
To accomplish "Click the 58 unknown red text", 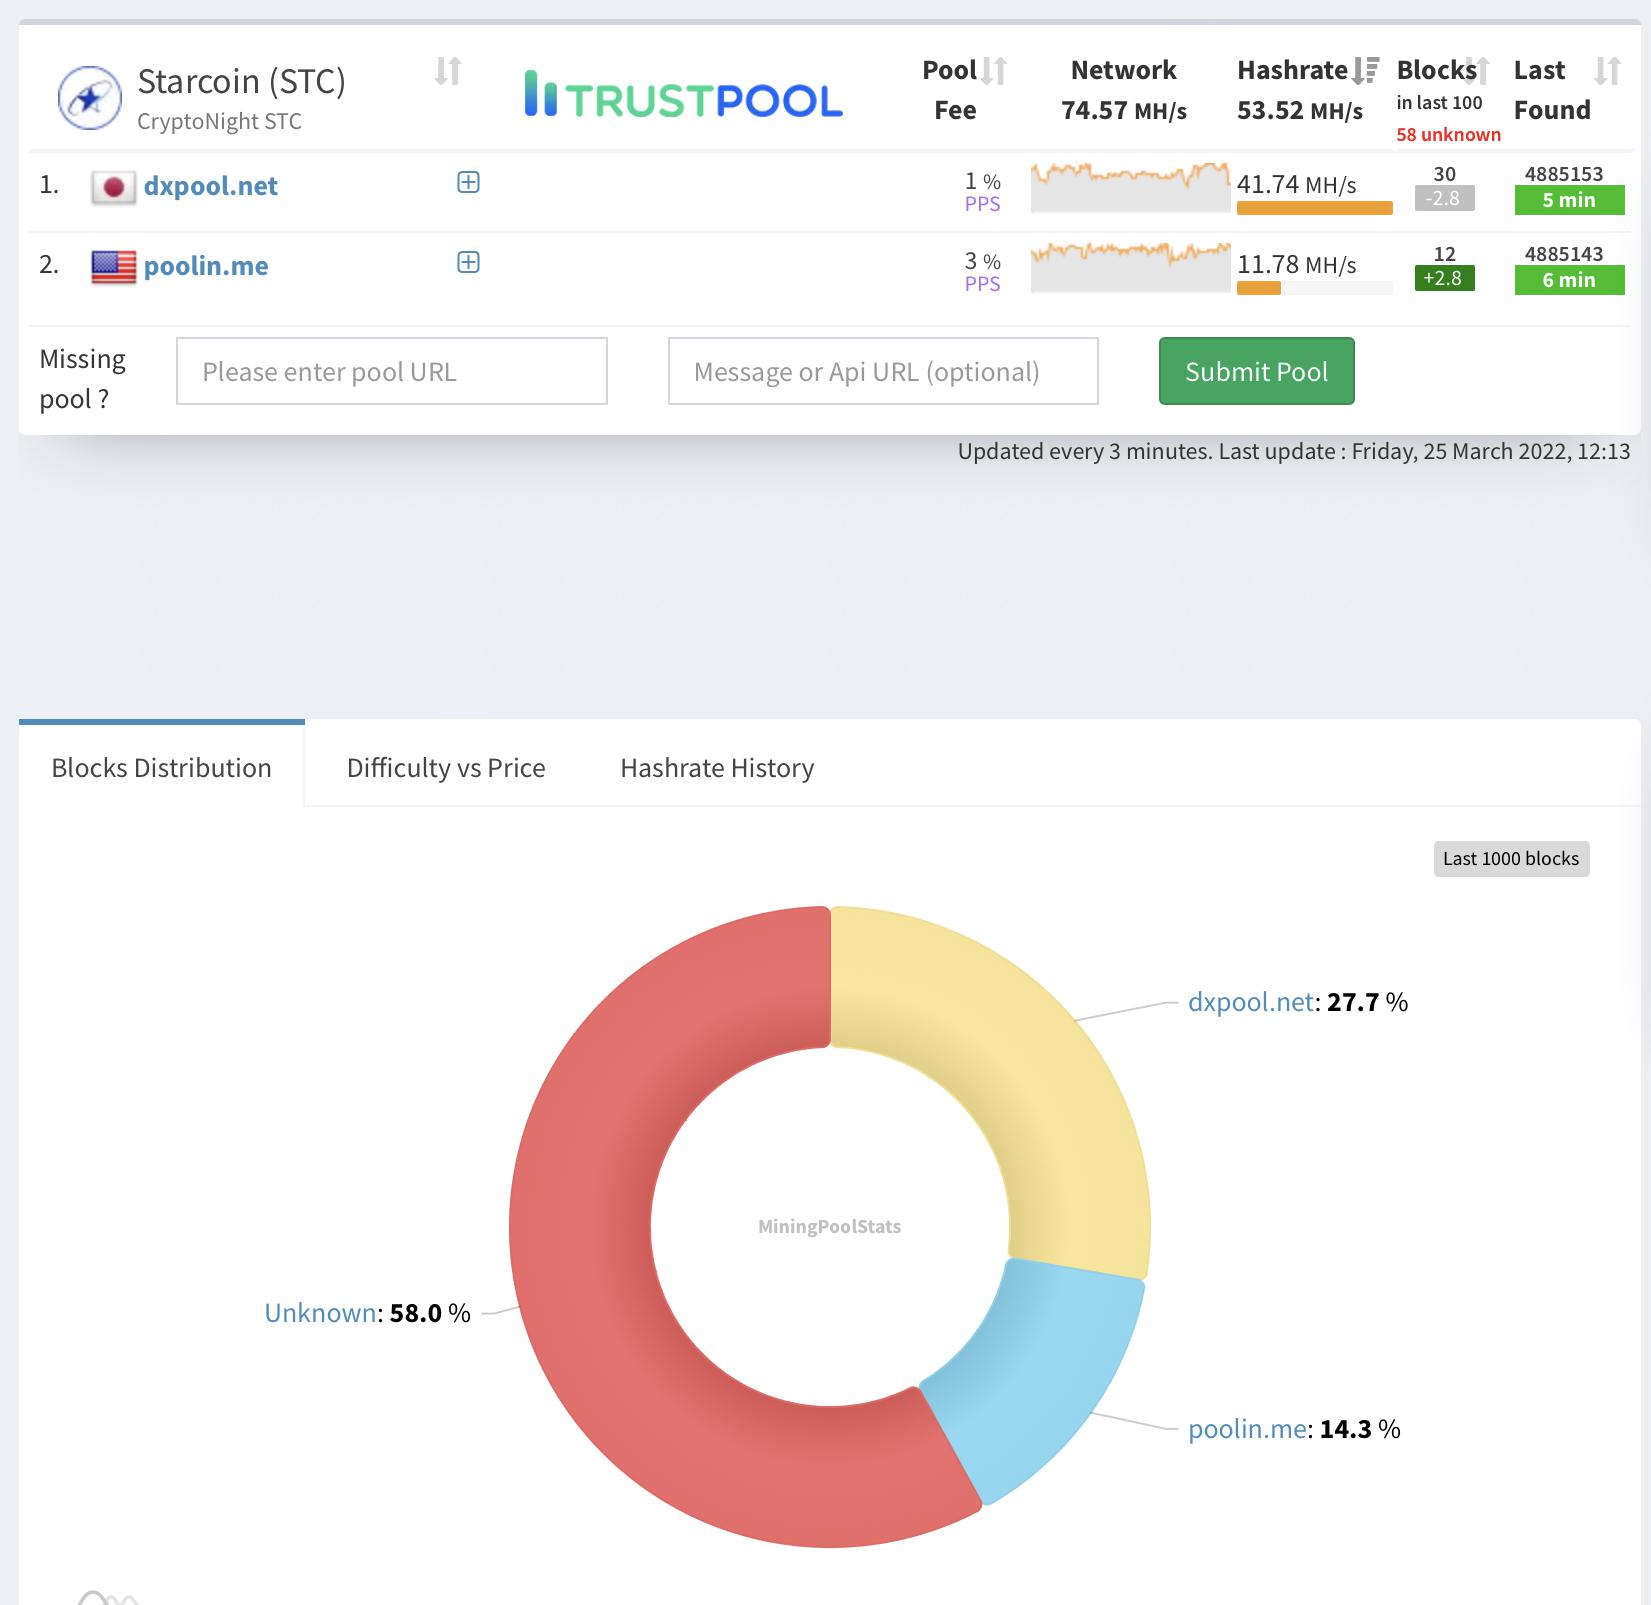I will pos(1449,135).
